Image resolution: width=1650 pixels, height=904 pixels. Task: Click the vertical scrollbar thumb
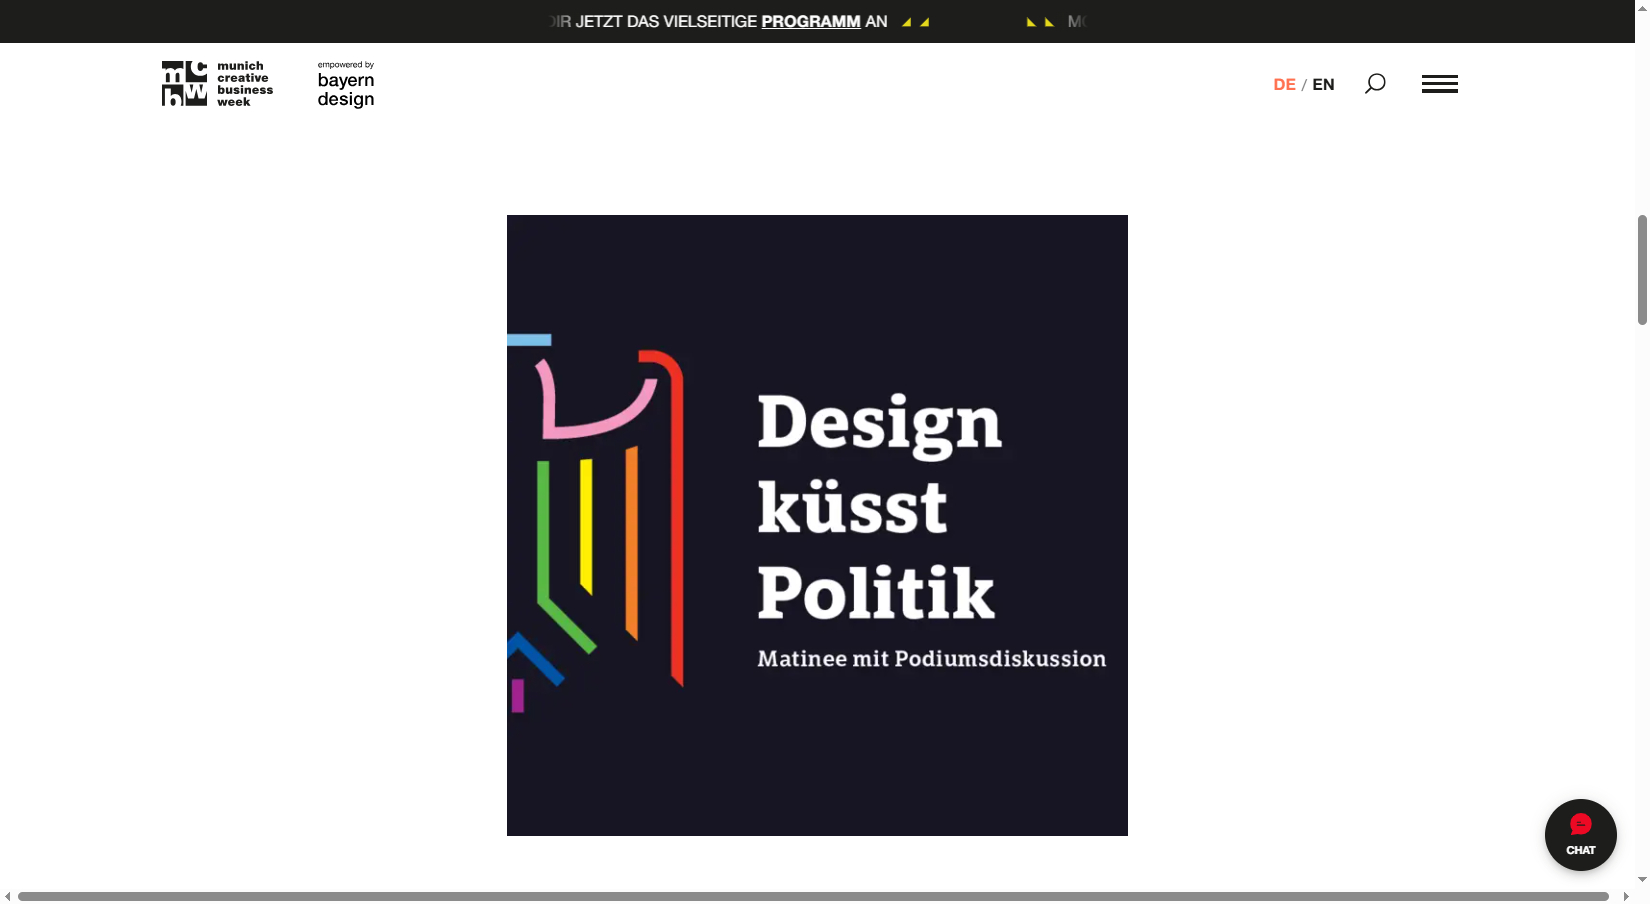point(1642,270)
